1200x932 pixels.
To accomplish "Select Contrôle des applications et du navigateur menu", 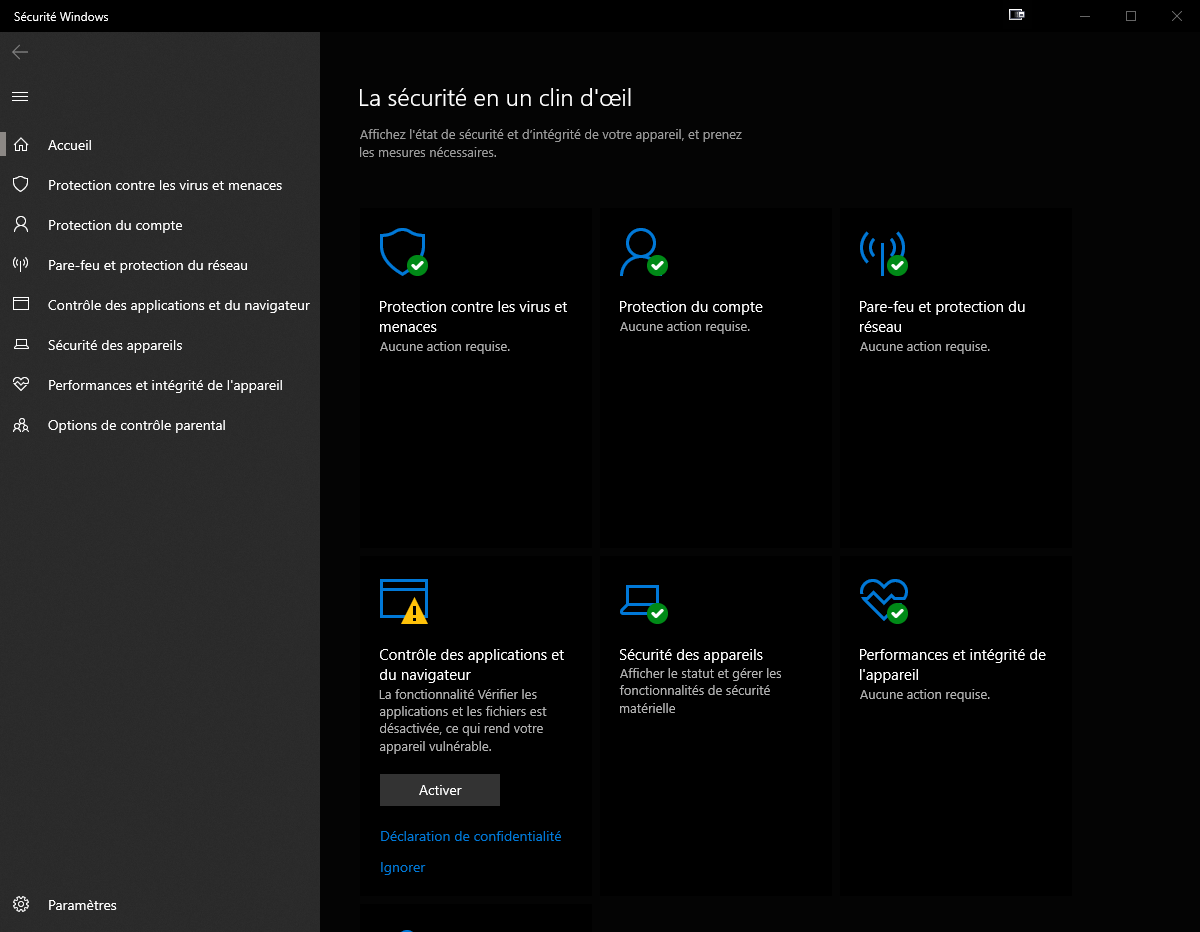I will [160, 305].
